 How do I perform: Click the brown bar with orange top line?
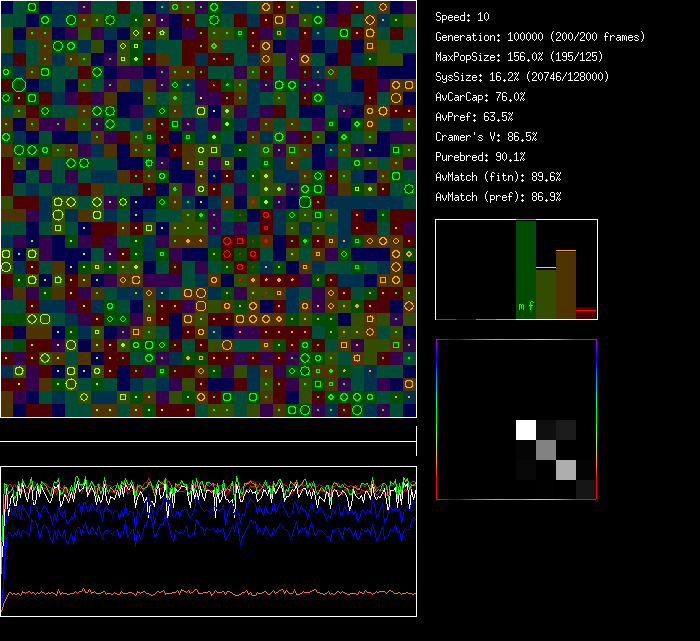(x=566, y=284)
